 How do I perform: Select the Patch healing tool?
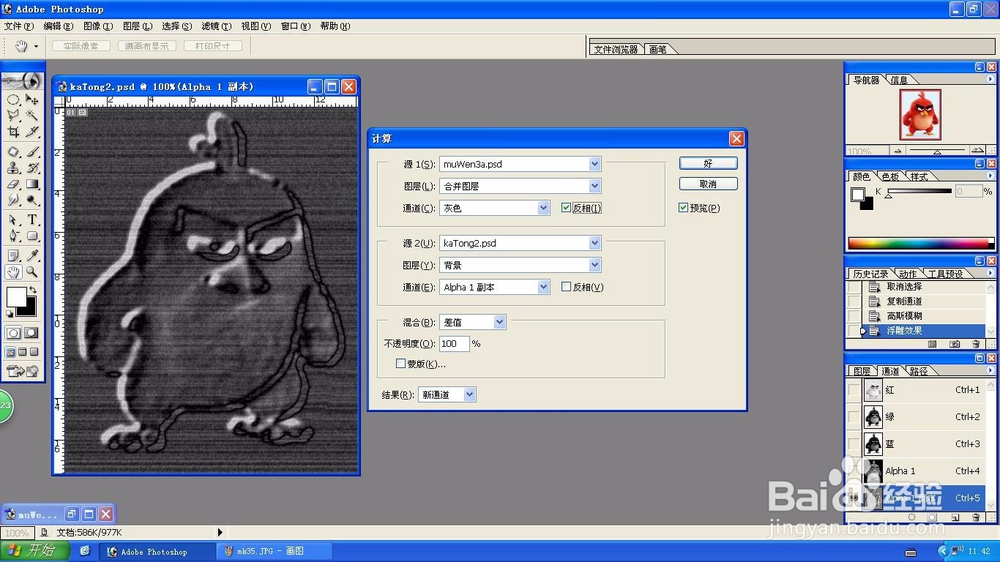13,152
